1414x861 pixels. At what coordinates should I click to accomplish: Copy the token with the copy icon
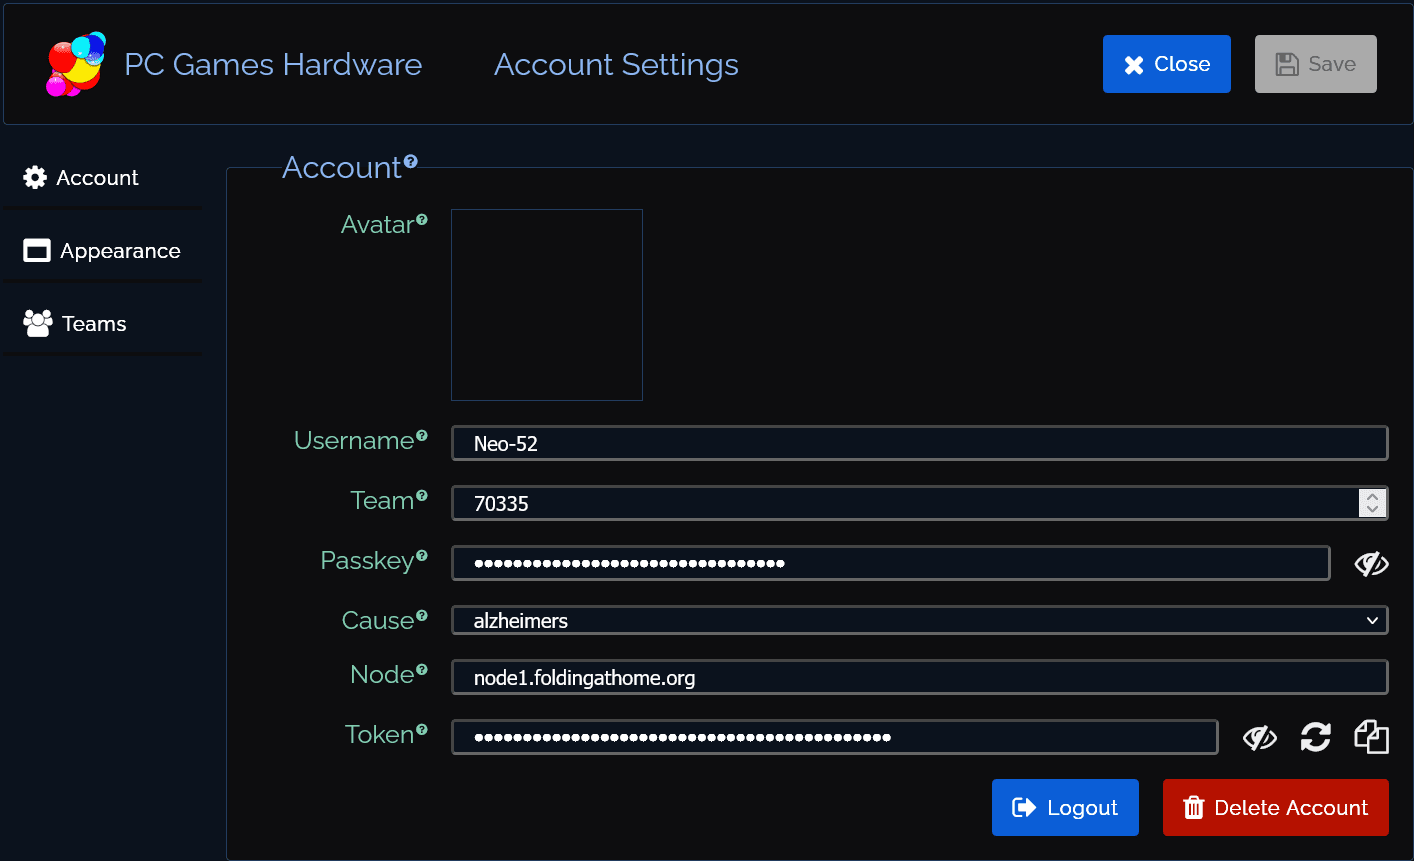click(x=1371, y=737)
